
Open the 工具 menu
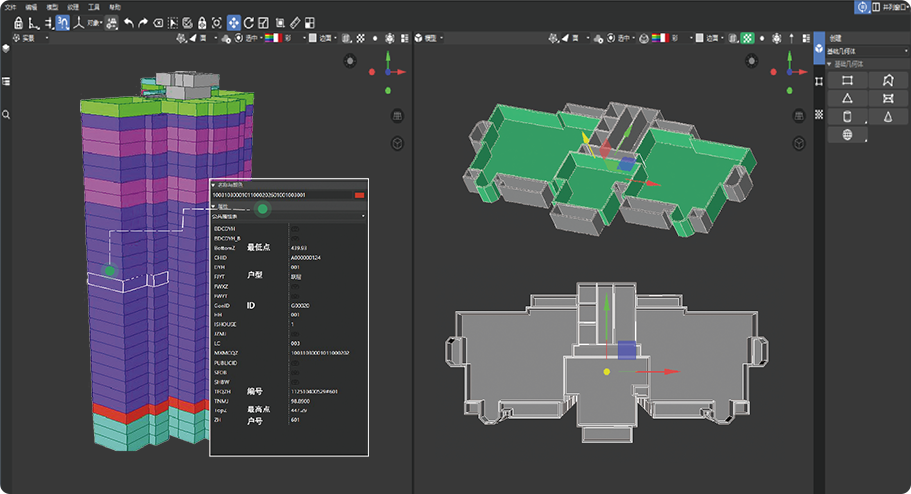coord(93,7)
